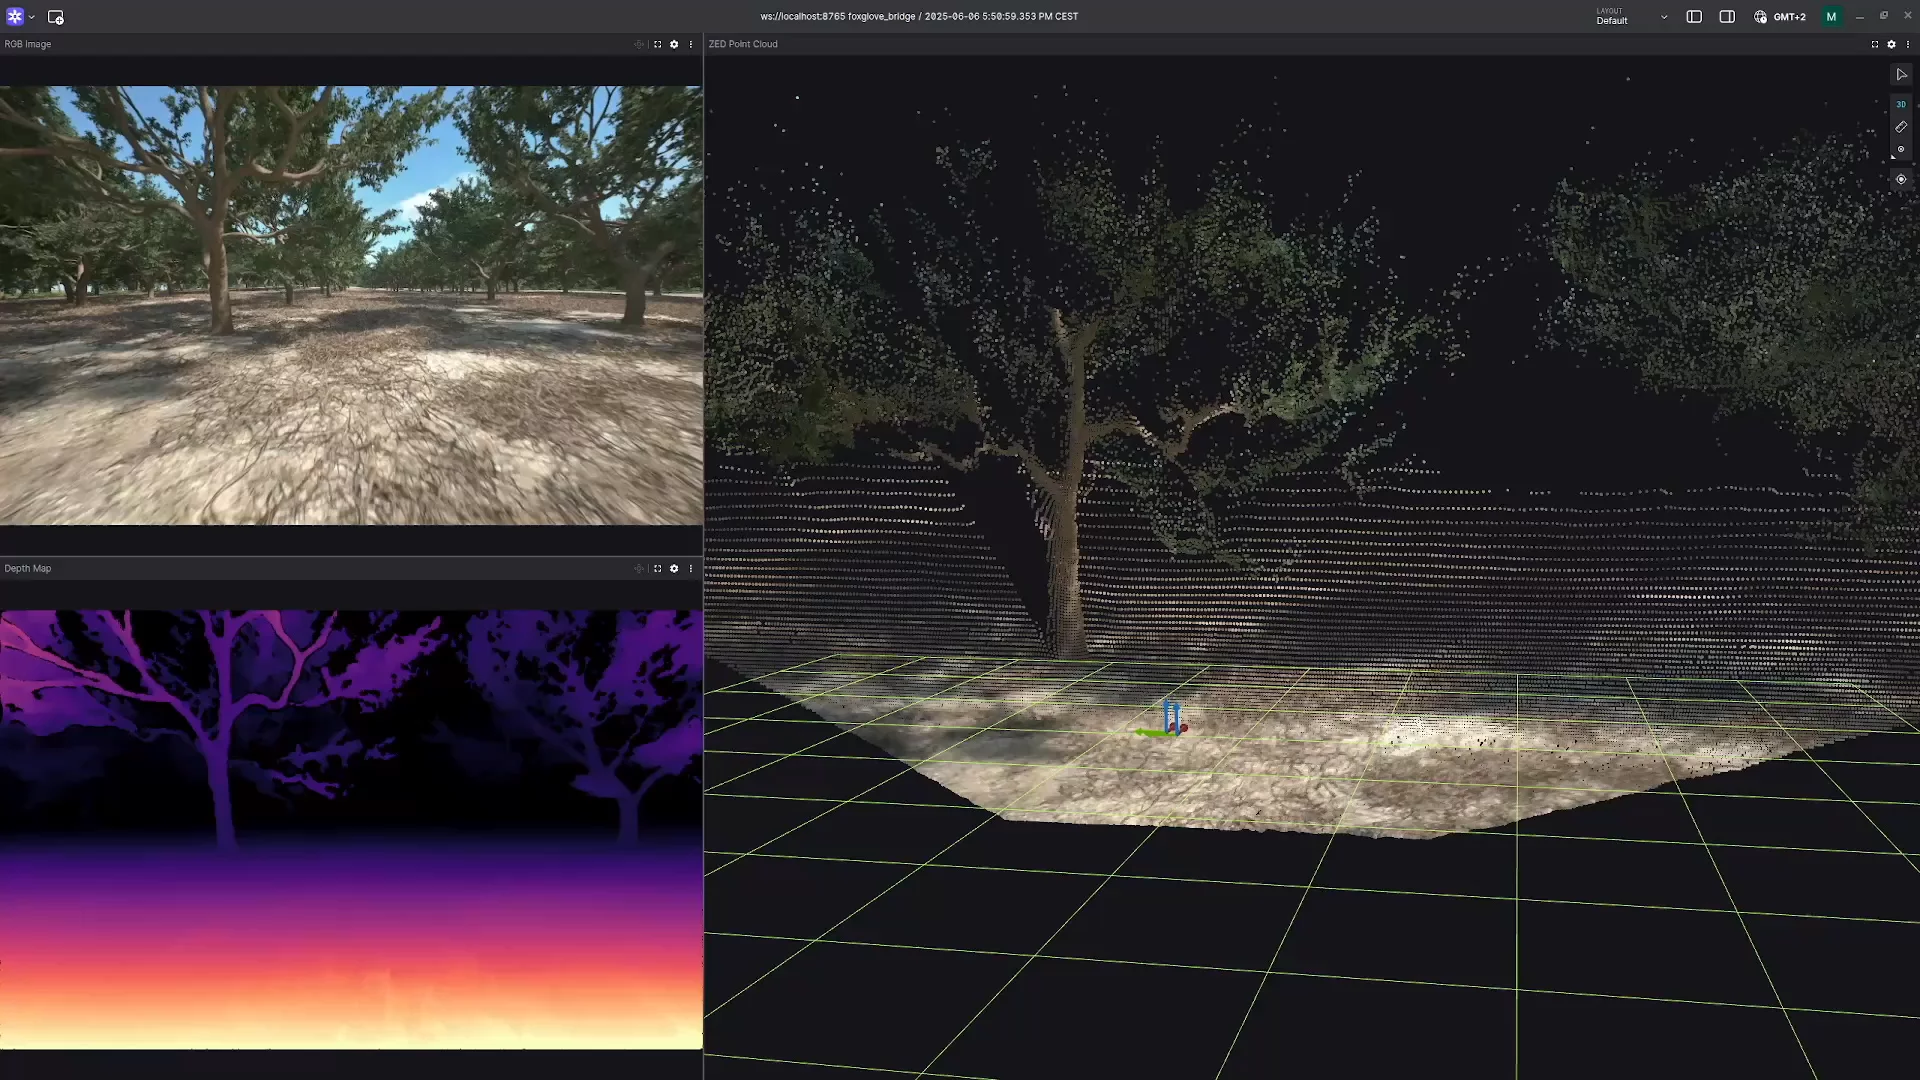The width and height of the screenshot is (1920, 1080).
Task: Open the user profile M avatar
Action: (1831, 17)
